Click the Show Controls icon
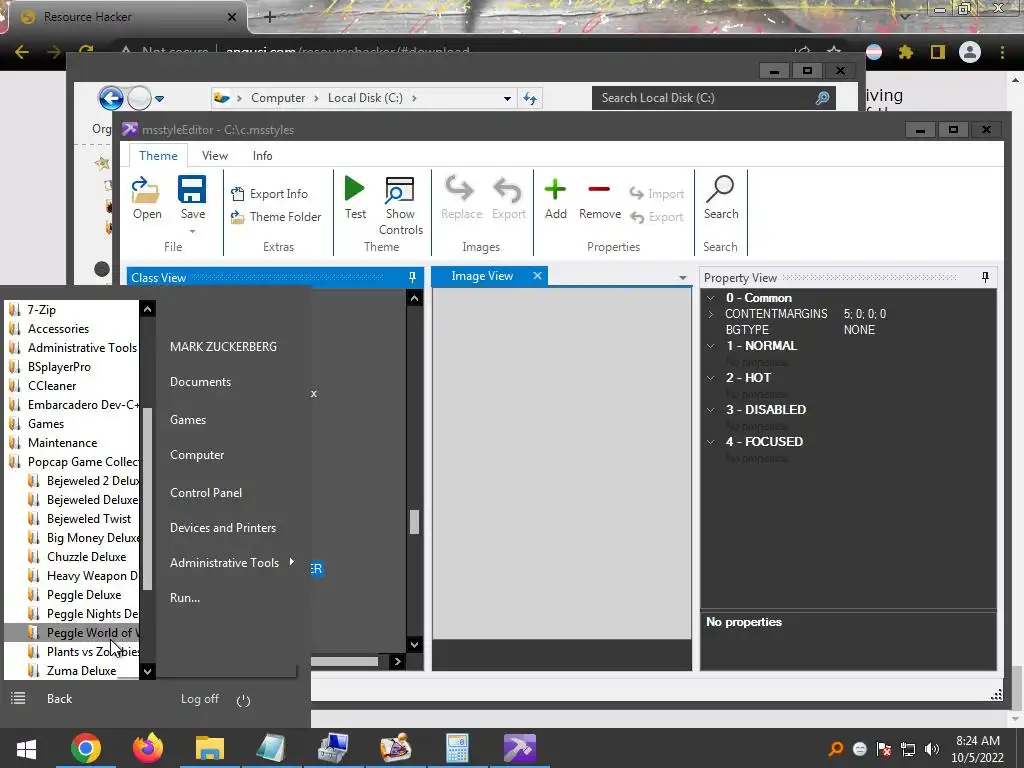1024x768 pixels. pyautogui.click(x=400, y=190)
